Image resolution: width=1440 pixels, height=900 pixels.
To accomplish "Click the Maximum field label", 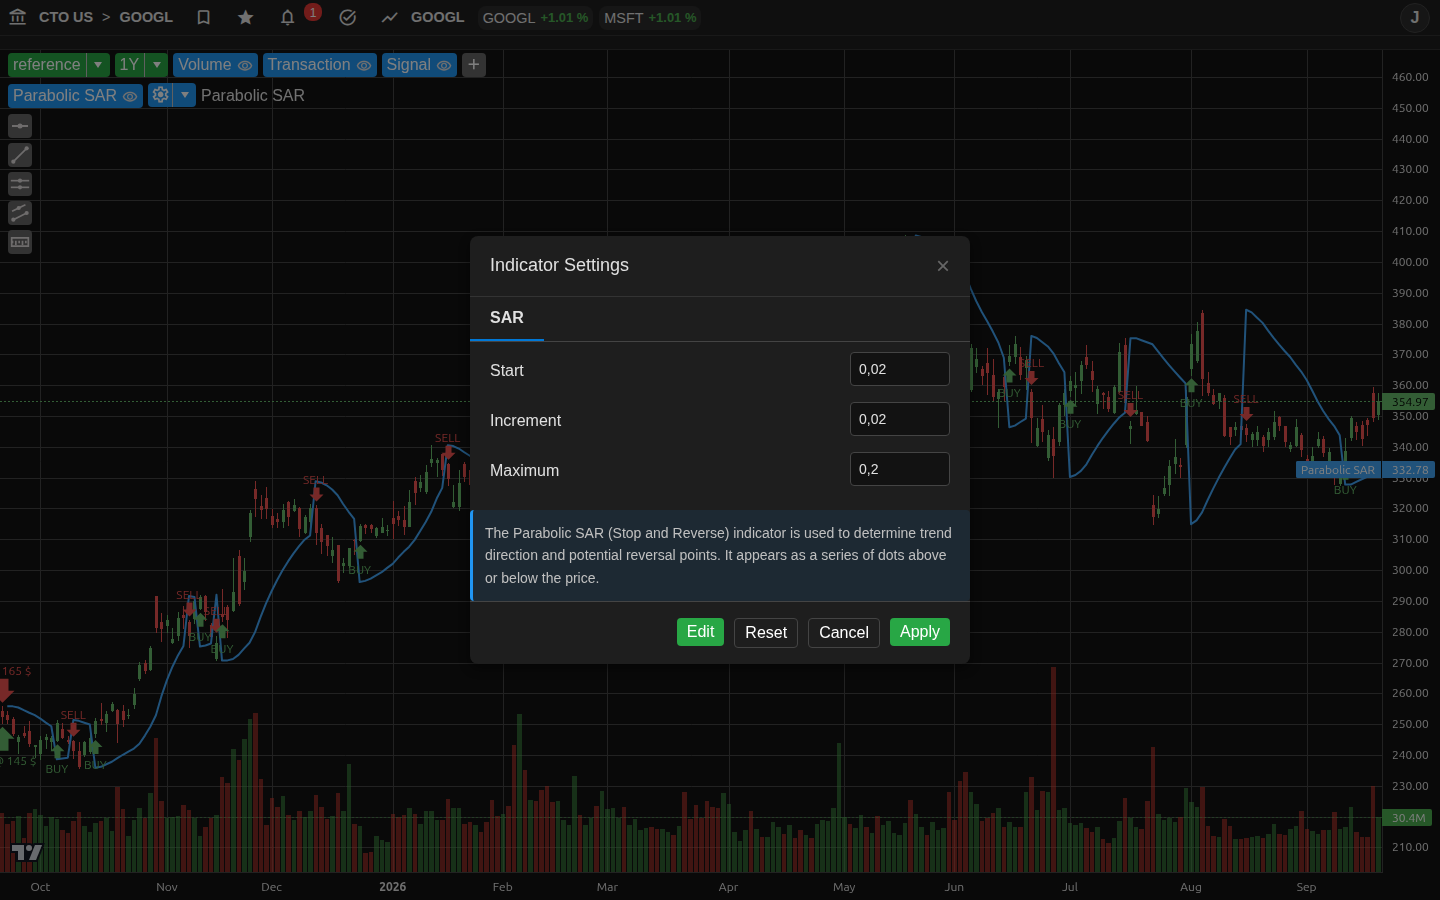I will click(524, 470).
